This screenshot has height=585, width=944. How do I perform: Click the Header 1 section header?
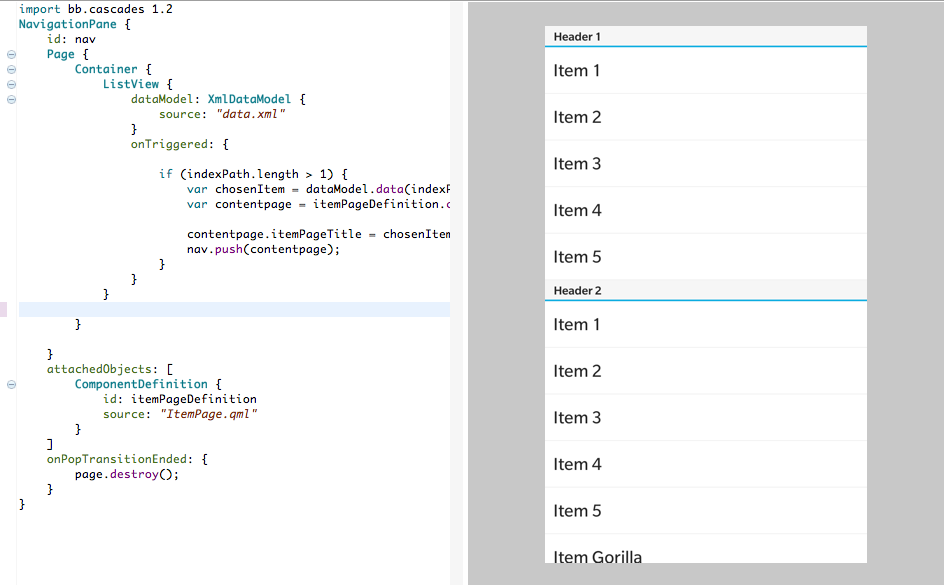point(705,37)
